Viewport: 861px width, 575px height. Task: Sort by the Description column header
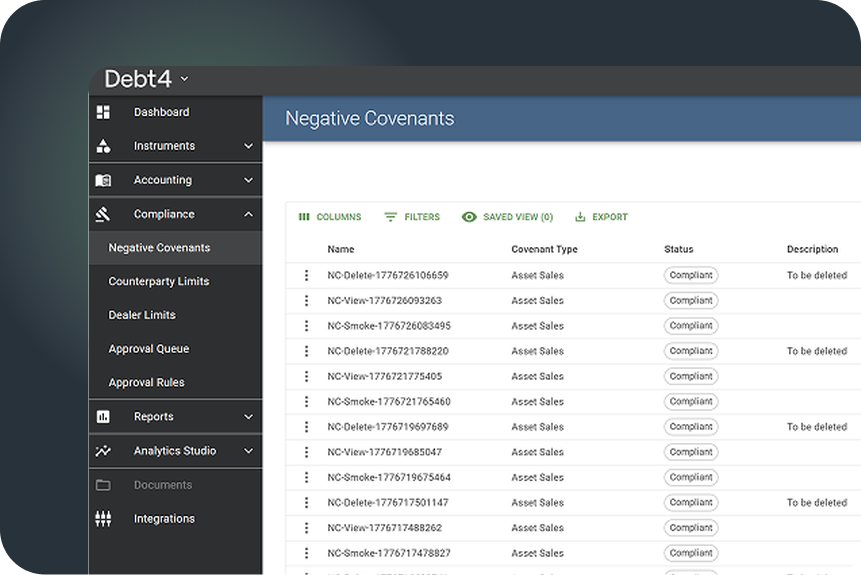tap(812, 249)
